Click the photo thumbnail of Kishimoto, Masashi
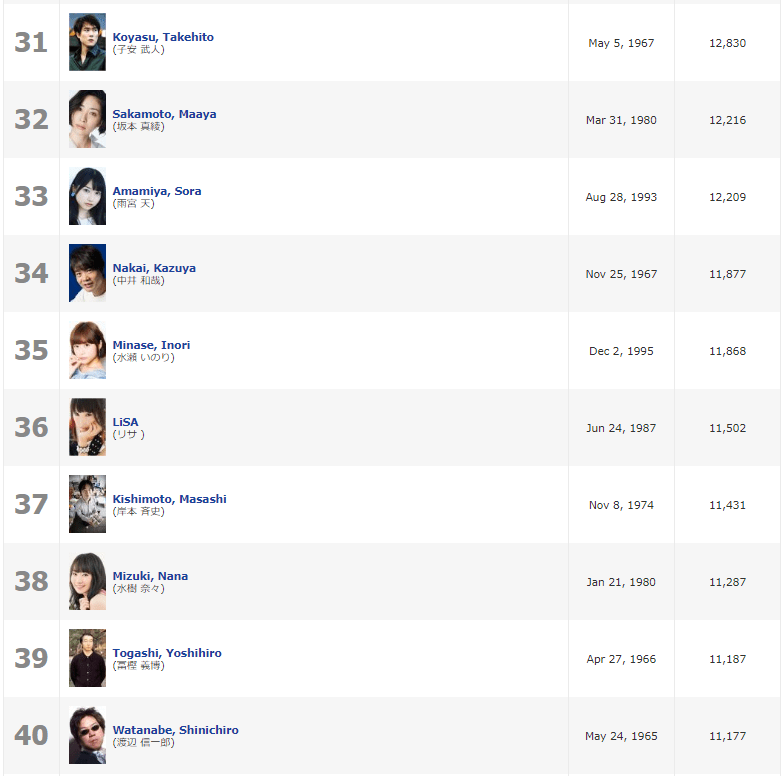 (x=87, y=504)
